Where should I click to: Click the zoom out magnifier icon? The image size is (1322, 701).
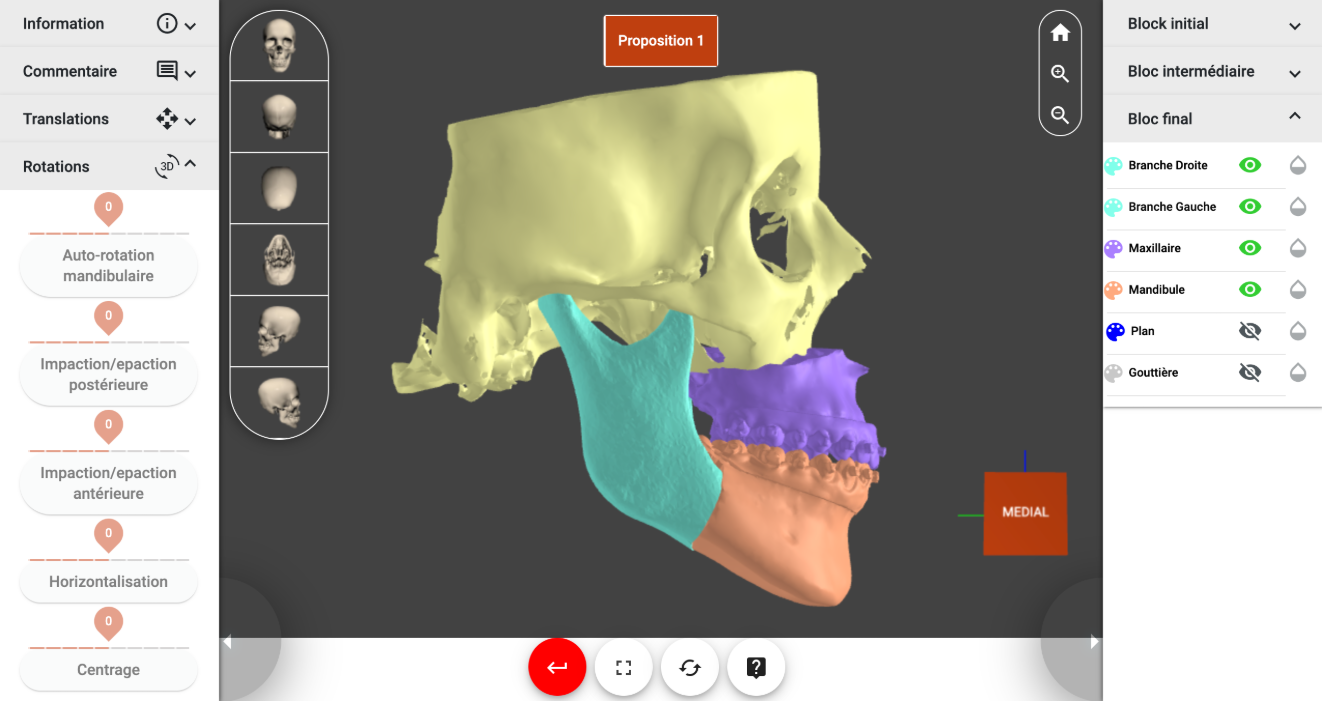click(1060, 115)
